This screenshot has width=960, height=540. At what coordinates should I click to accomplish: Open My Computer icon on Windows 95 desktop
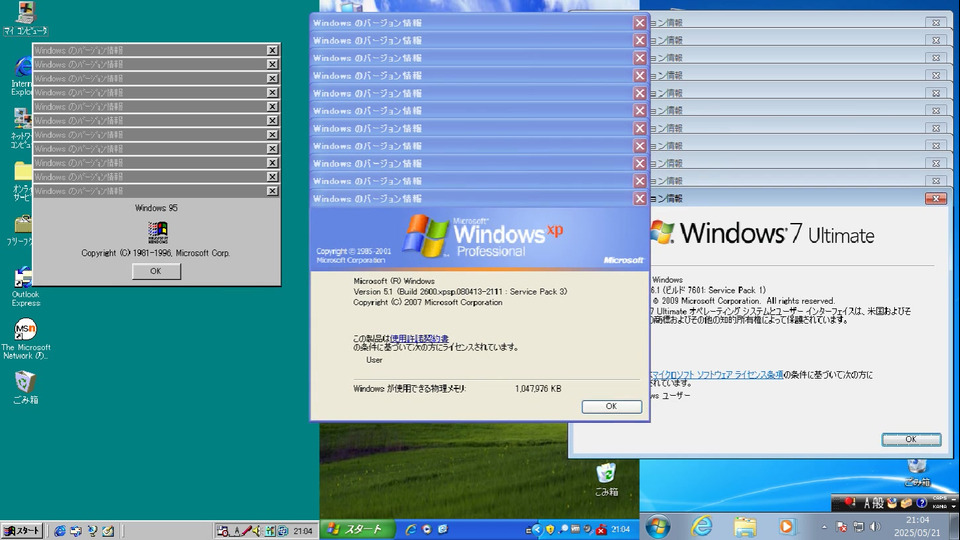[x=25, y=18]
